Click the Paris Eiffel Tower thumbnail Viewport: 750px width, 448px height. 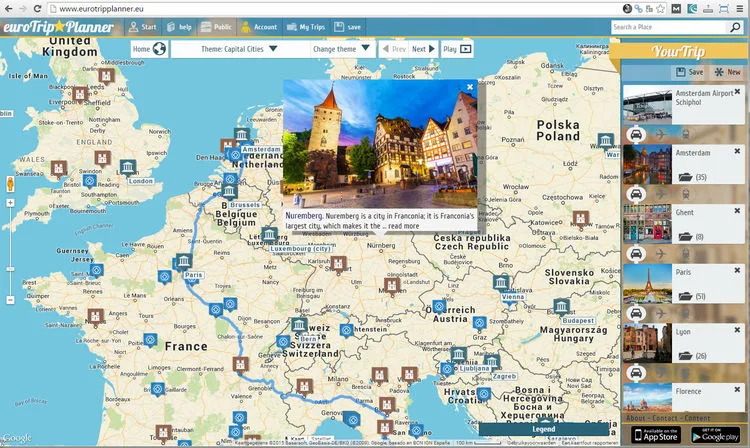[647, 284]
